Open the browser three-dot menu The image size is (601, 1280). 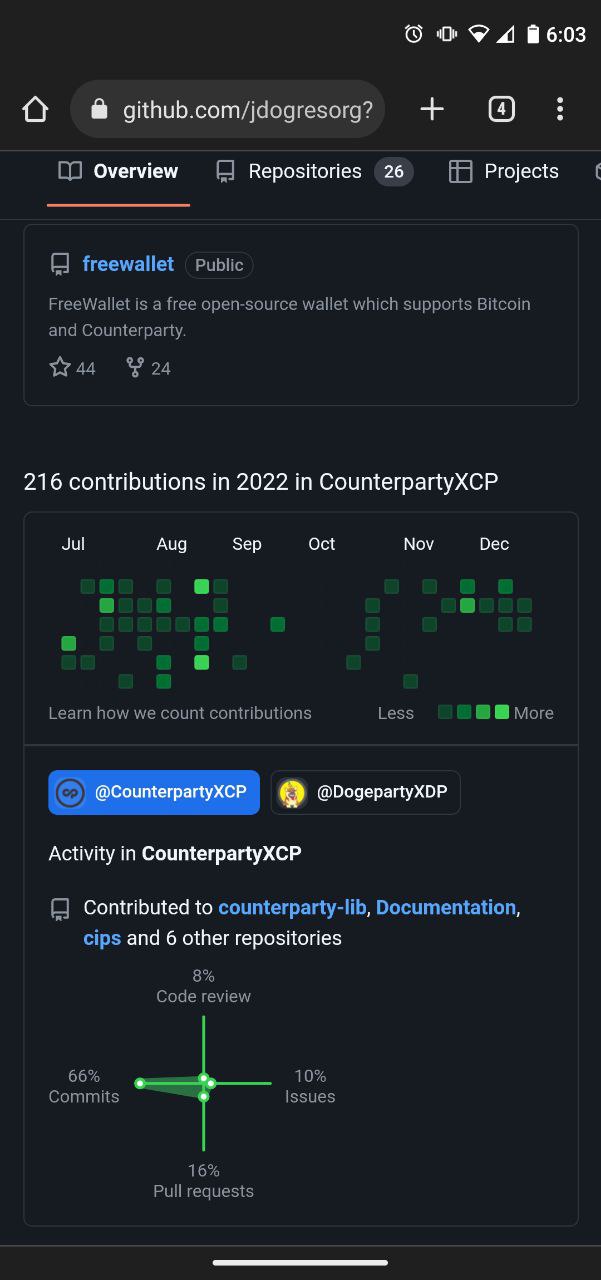[x=560, y=109]
